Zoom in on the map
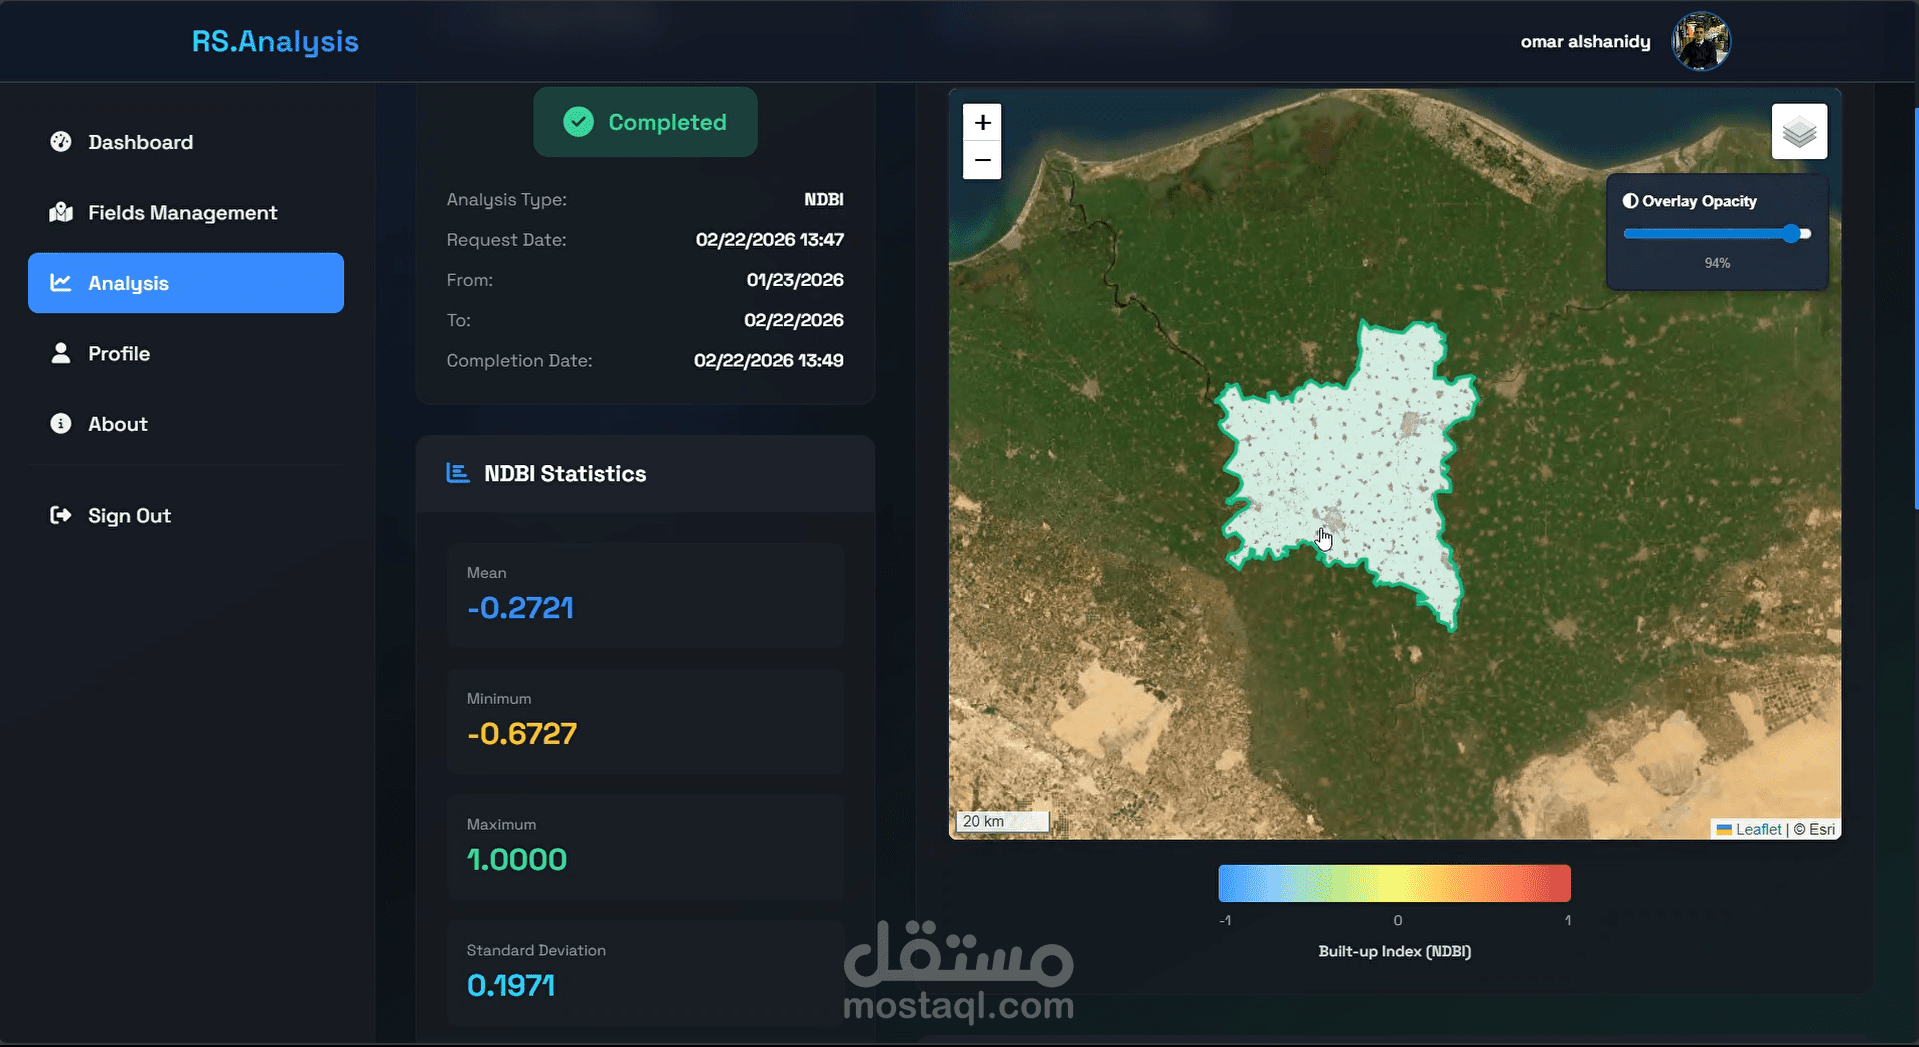1919x1047 pixels. click(x=982, y=122)
